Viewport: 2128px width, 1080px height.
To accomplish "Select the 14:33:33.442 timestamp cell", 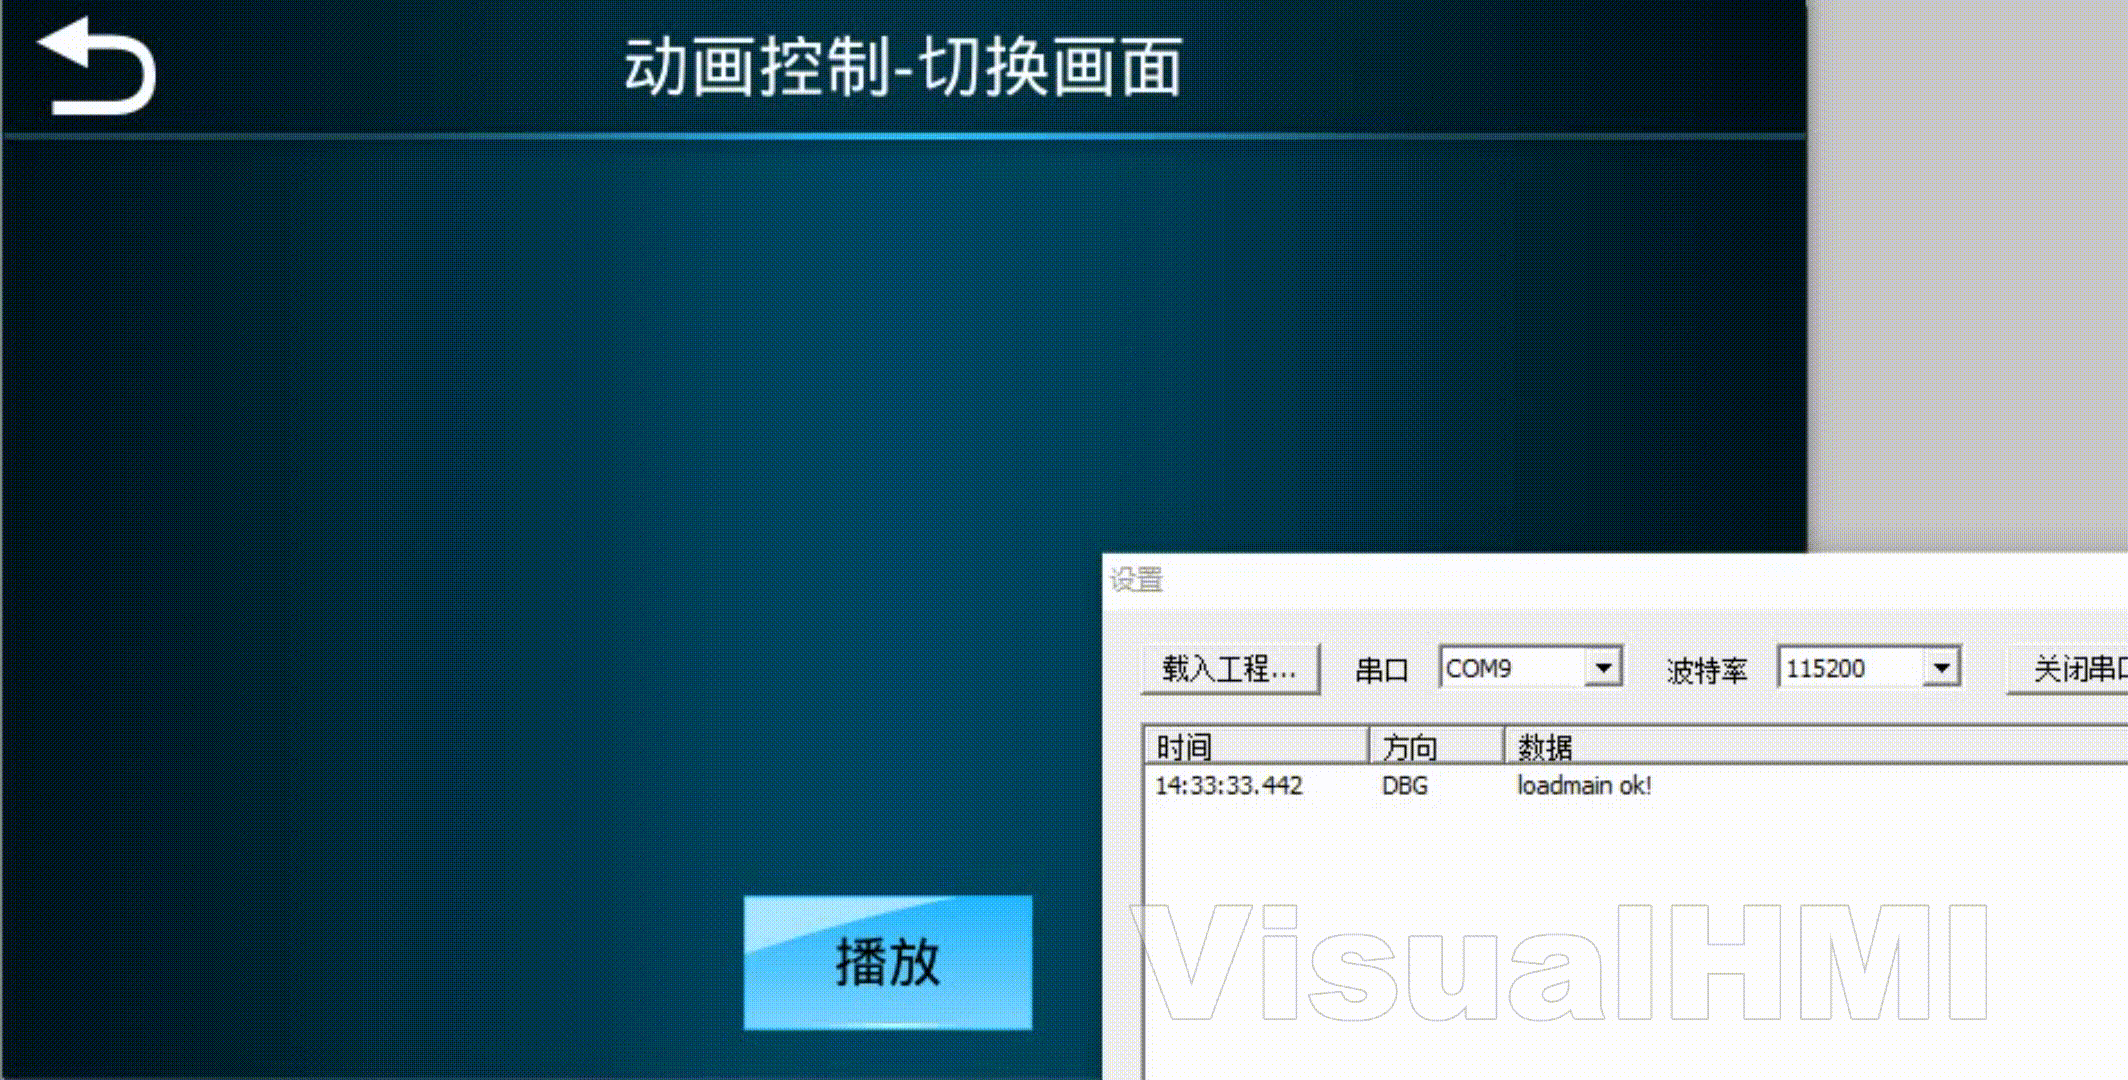I will pos(1229,786).
